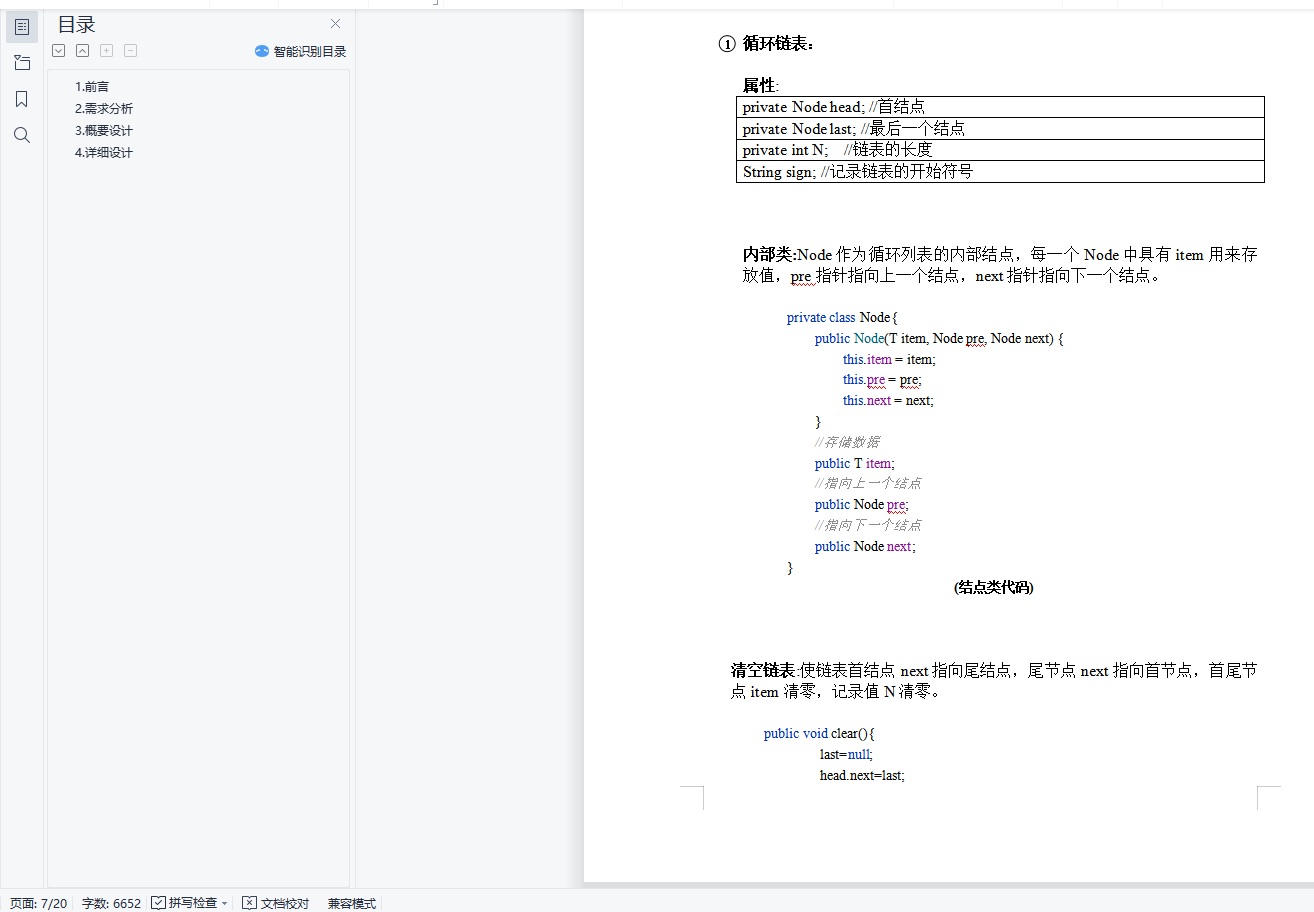Click code line 'this.pre = pre;'
Viewport: 1314px width, 912px height.
[x=882, y=380]
